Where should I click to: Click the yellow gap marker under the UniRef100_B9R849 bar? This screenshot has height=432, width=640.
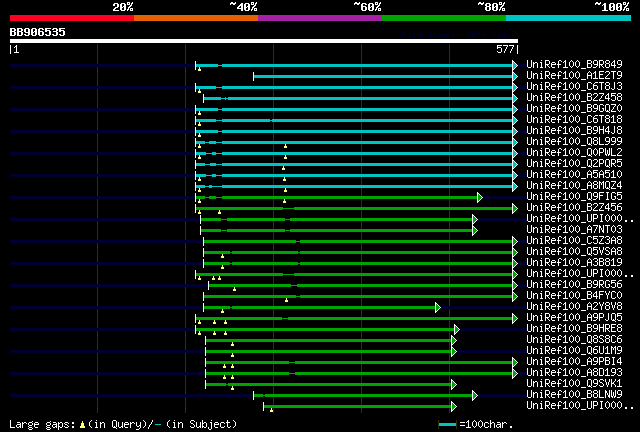[199, 69]
